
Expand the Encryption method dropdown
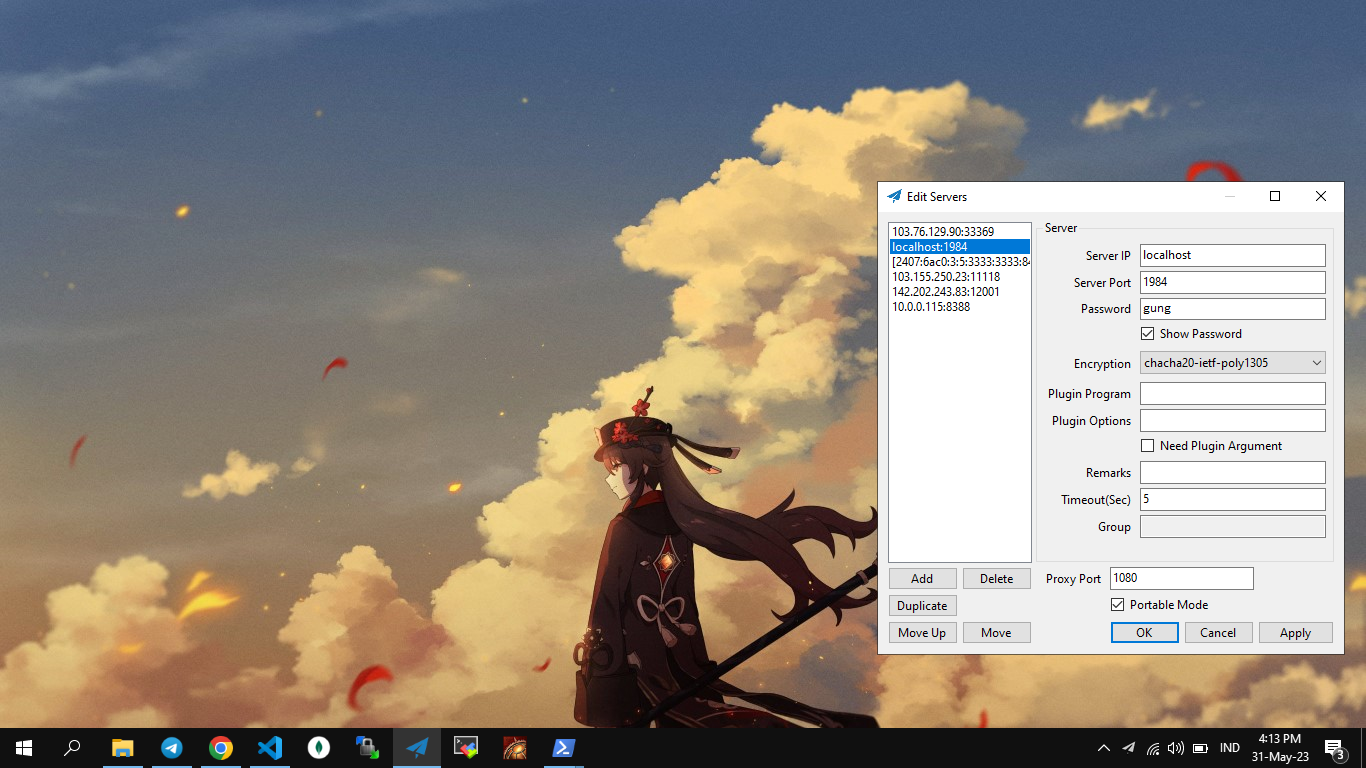coord(1232,363)
